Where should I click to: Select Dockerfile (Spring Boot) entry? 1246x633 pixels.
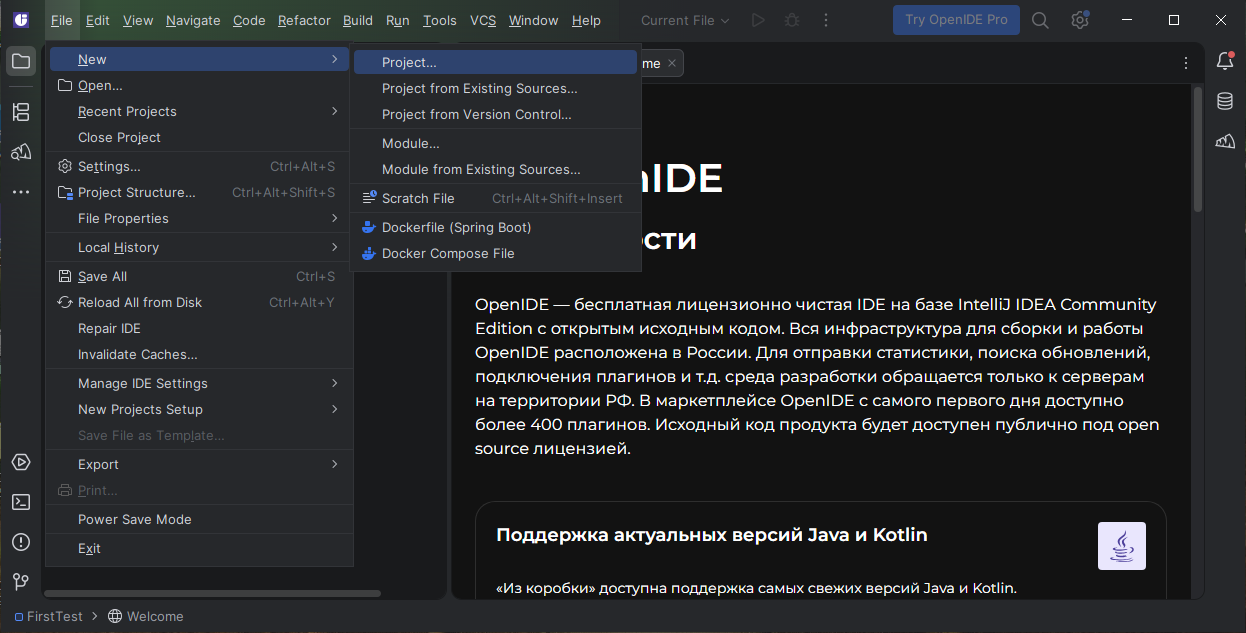[x=495, y=227]
